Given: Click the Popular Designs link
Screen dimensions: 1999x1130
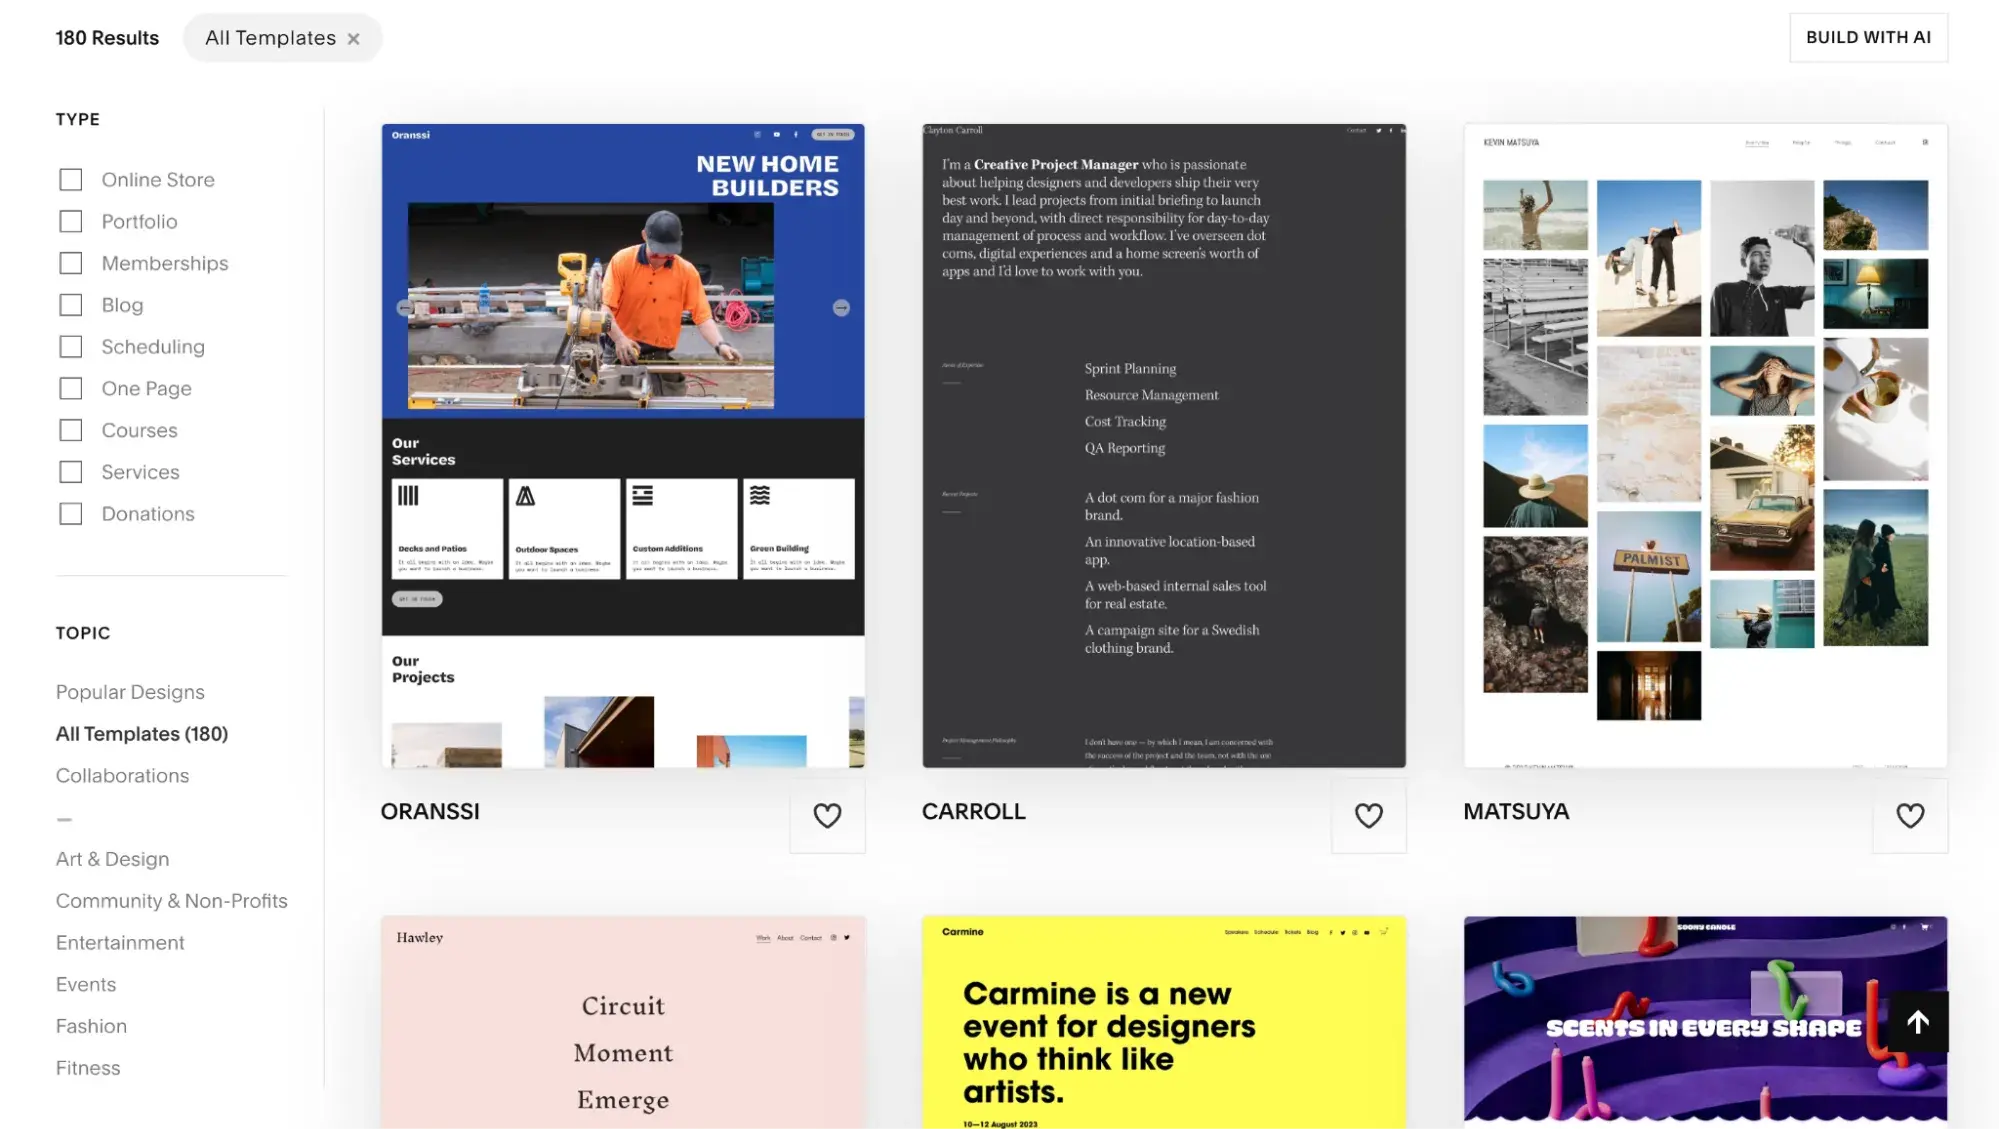Looking at the screenshot, I should (x=129, y=692).
